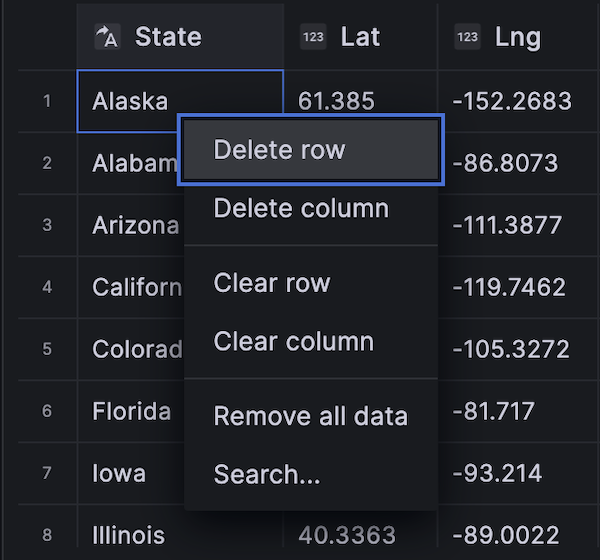The width and height of the screenshot is (600, 560).
Task: Click the Lng cell showing -152.2683
Action: coord(512,100)
